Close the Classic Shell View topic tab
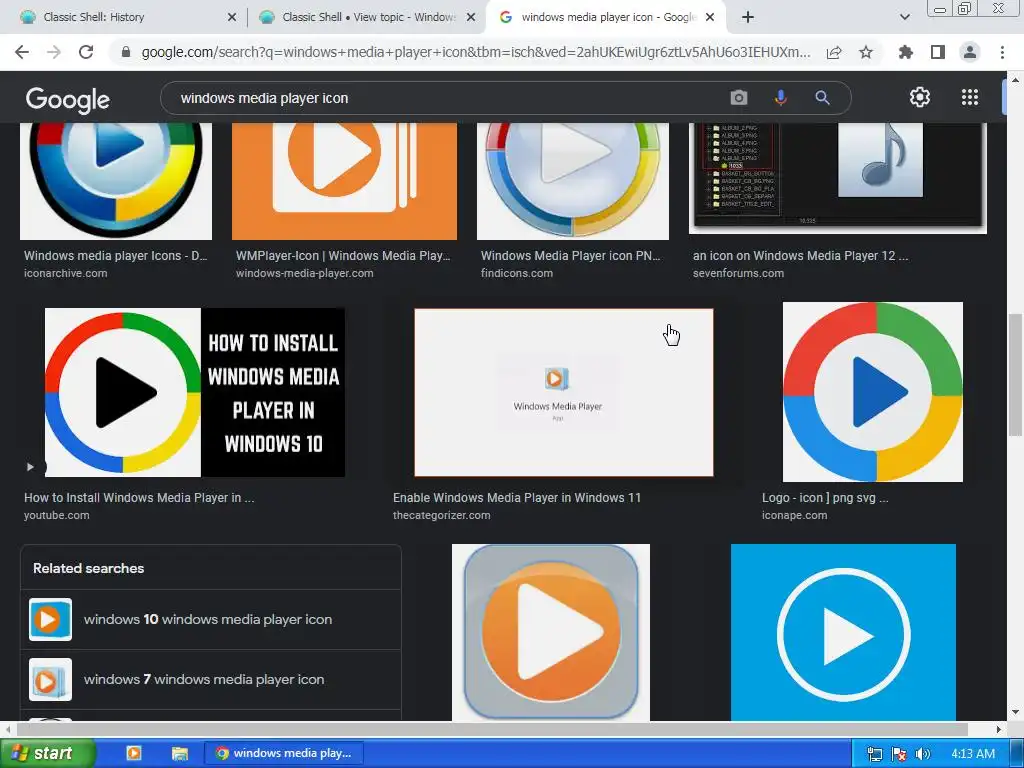 click(471, 18)
